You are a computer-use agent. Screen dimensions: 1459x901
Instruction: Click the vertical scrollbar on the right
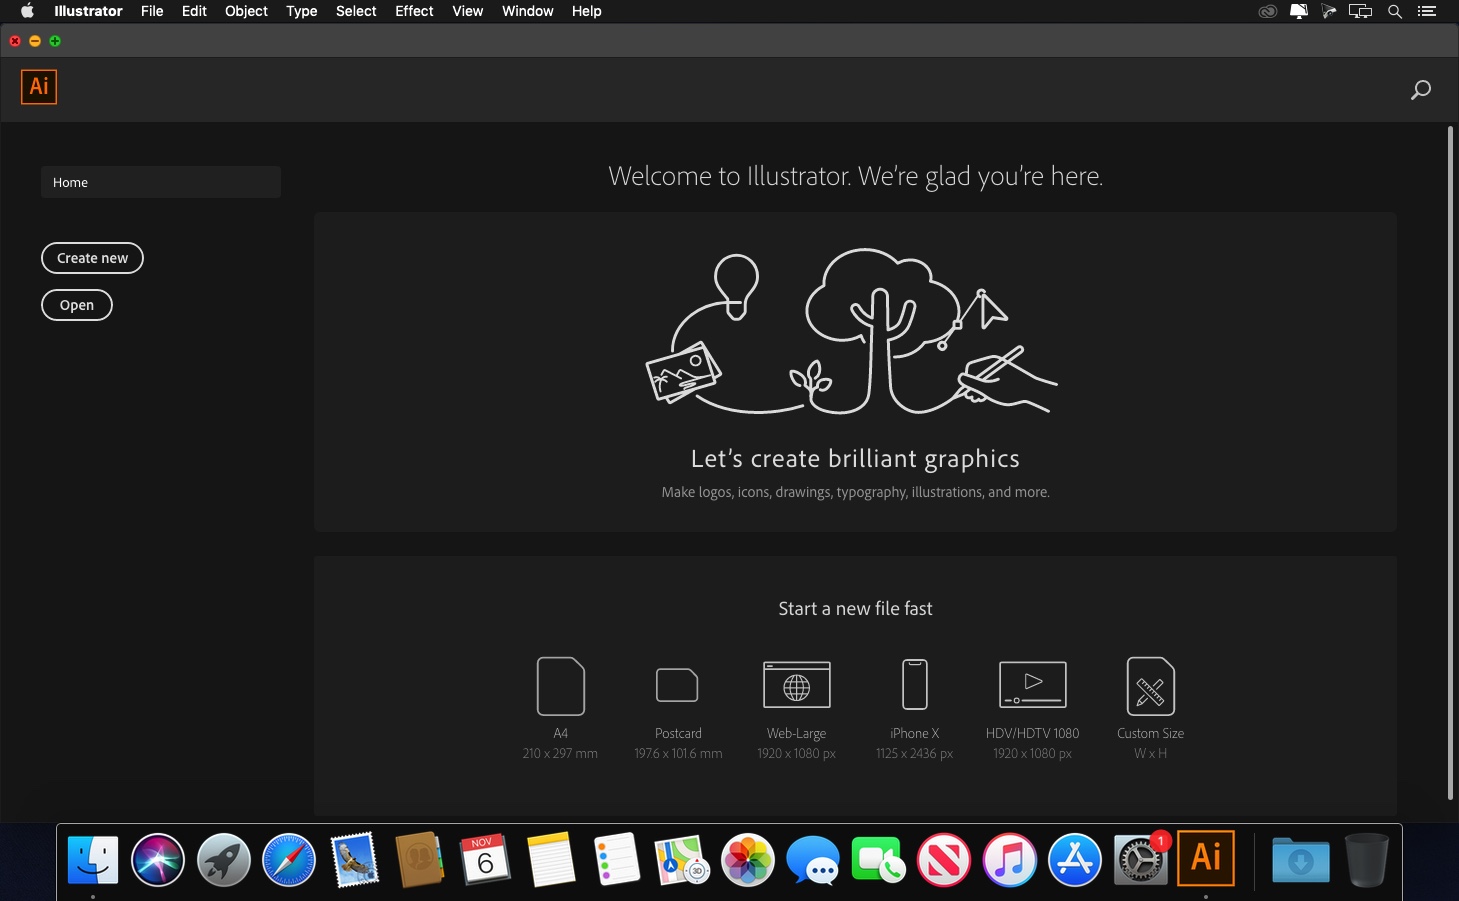[1450, 462]
